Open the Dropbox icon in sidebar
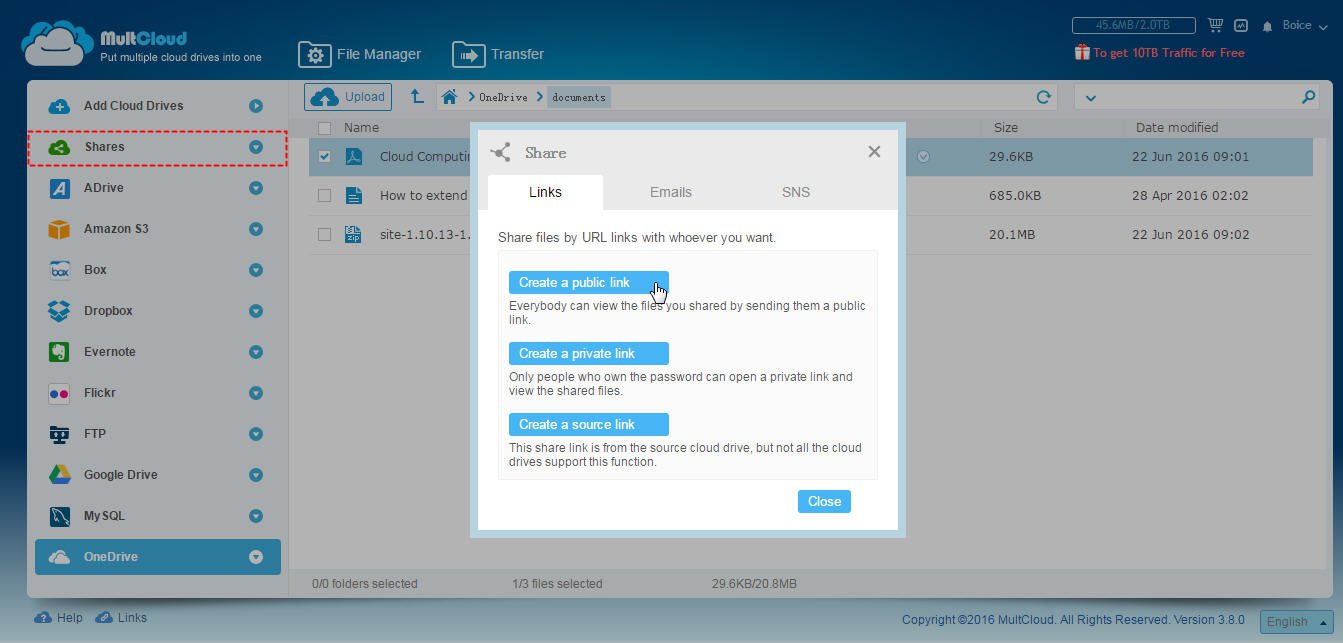 [59, 311]
